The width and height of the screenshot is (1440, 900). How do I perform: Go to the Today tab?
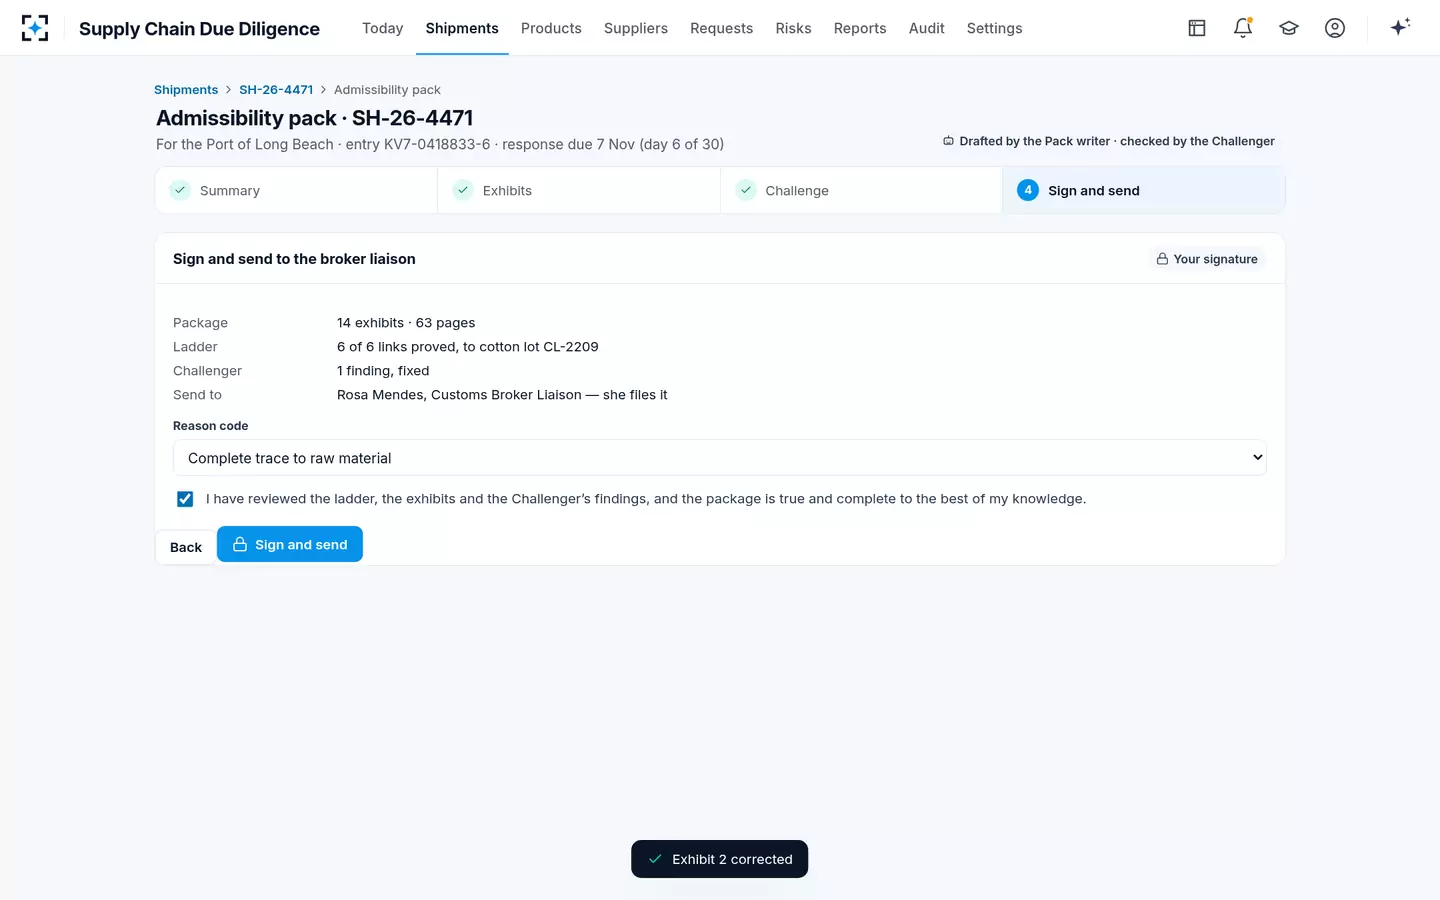(383, 28)
